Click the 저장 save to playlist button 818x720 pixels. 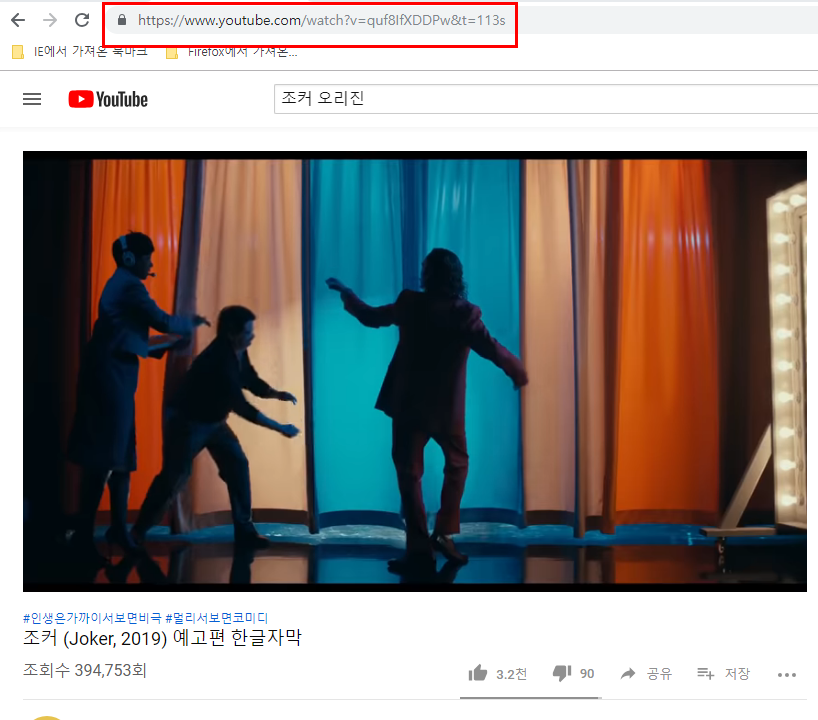click(724, 674)
